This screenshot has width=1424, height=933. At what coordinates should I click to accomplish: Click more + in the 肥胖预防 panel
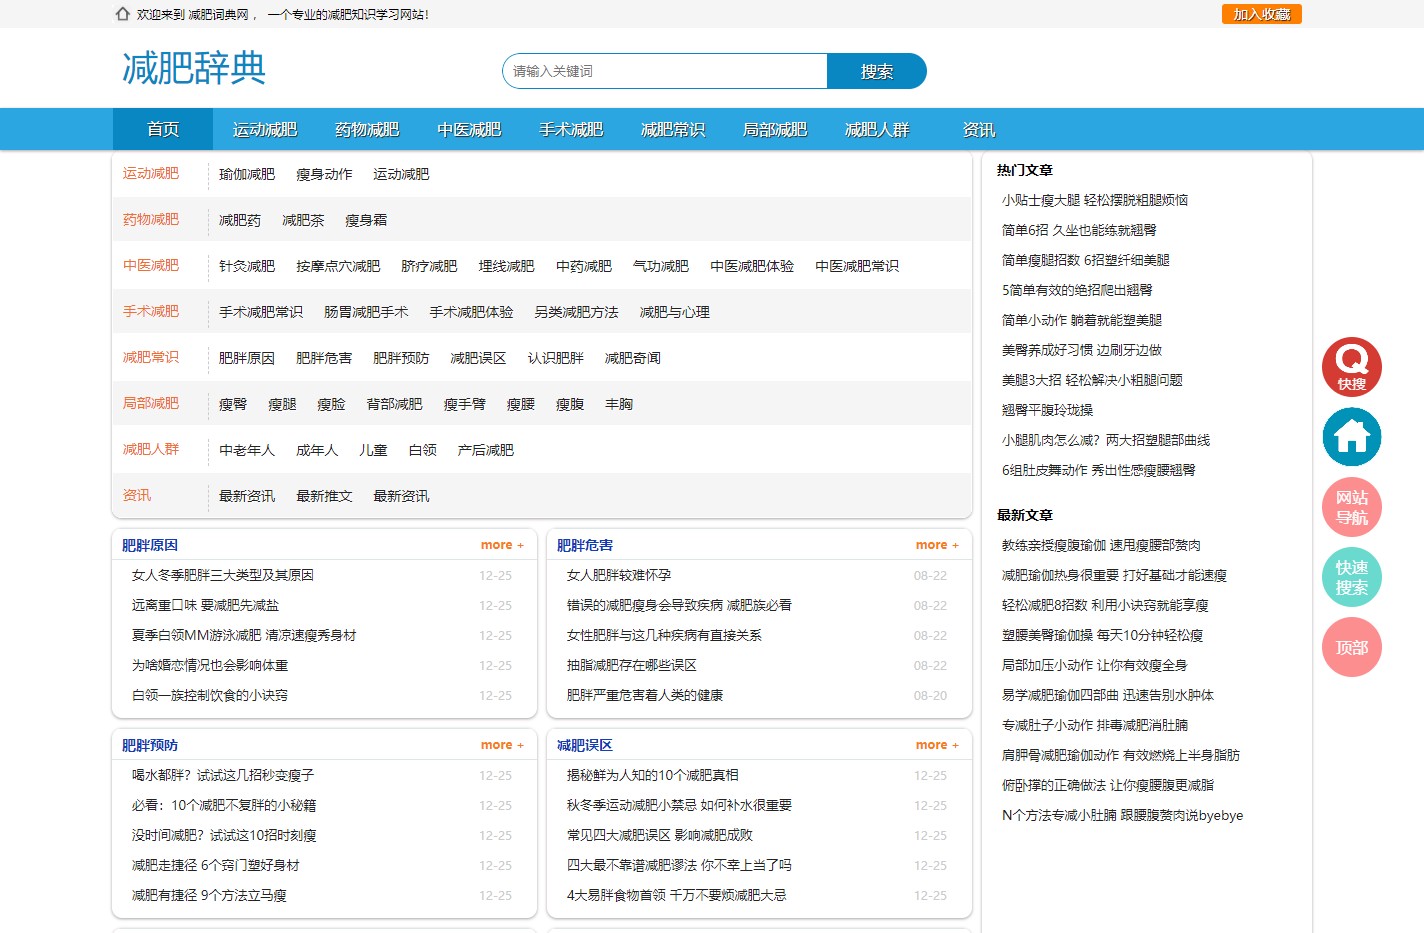click(502, 745)
